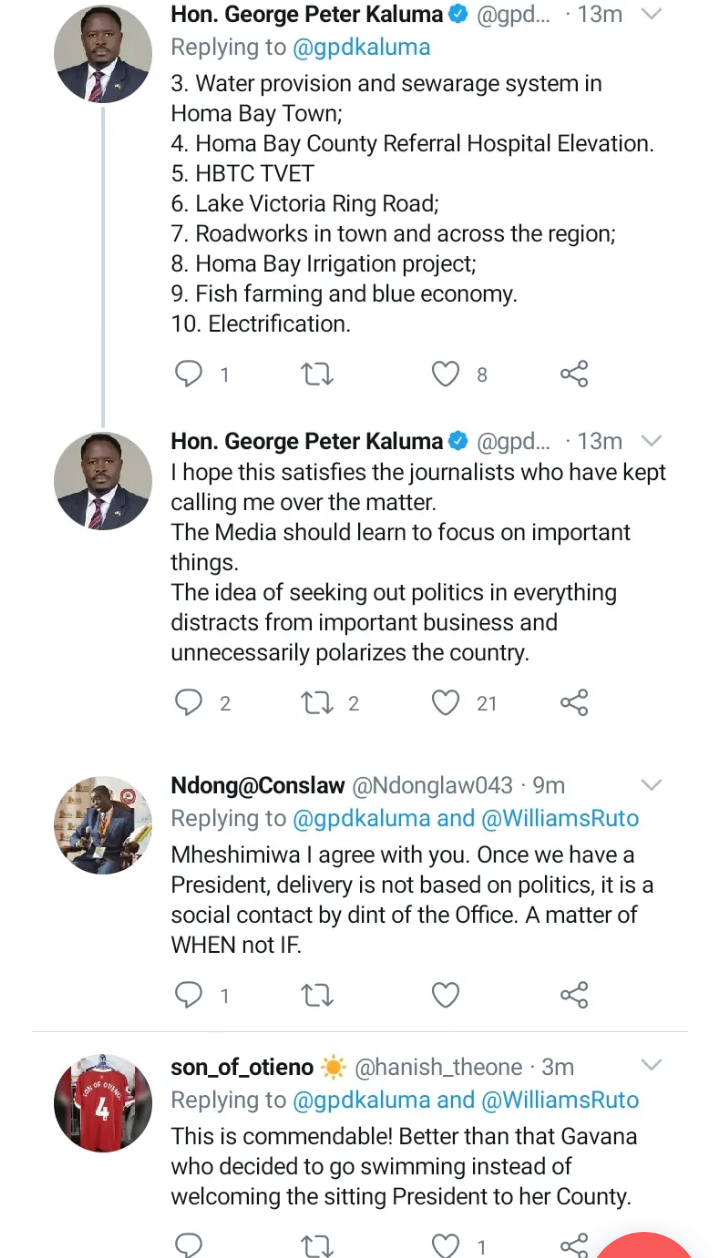Open @WilliamsRuto mention in son_of_otieno reply

click(560, 1100)
